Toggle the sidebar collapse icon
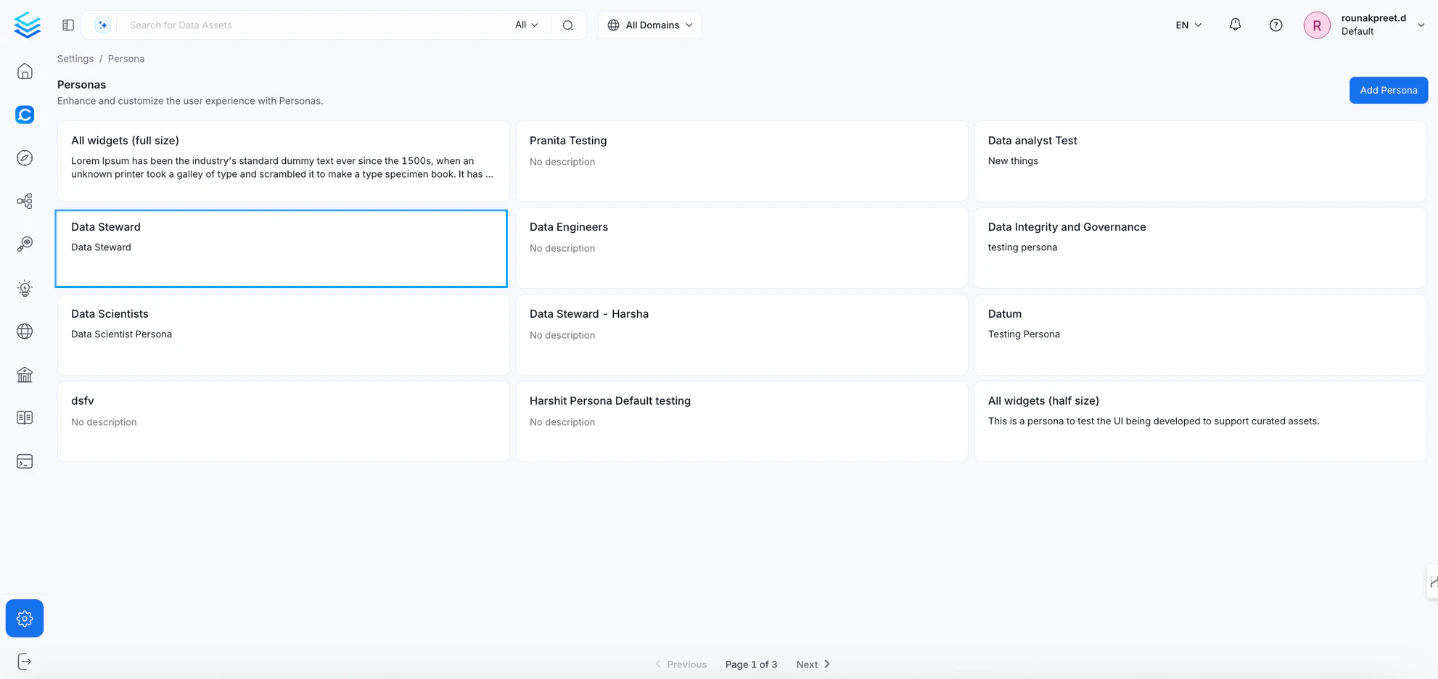Screen dimensions: 1438x679 68,25
